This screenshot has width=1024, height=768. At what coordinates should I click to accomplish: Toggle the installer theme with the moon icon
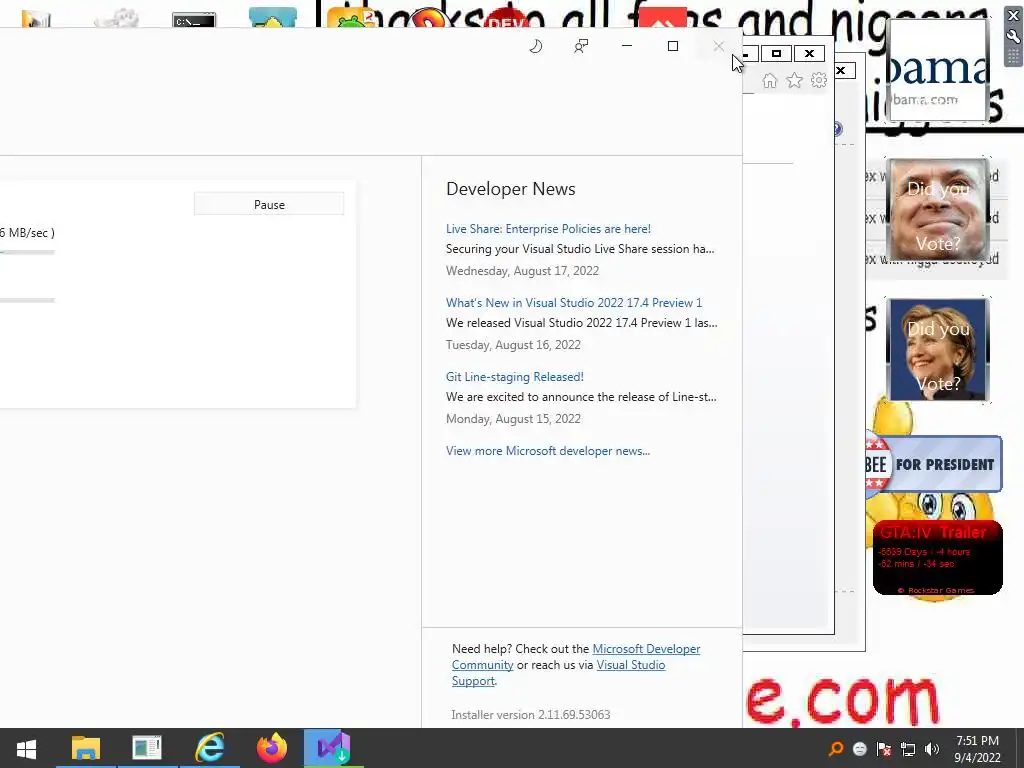[x=536, y=46]
